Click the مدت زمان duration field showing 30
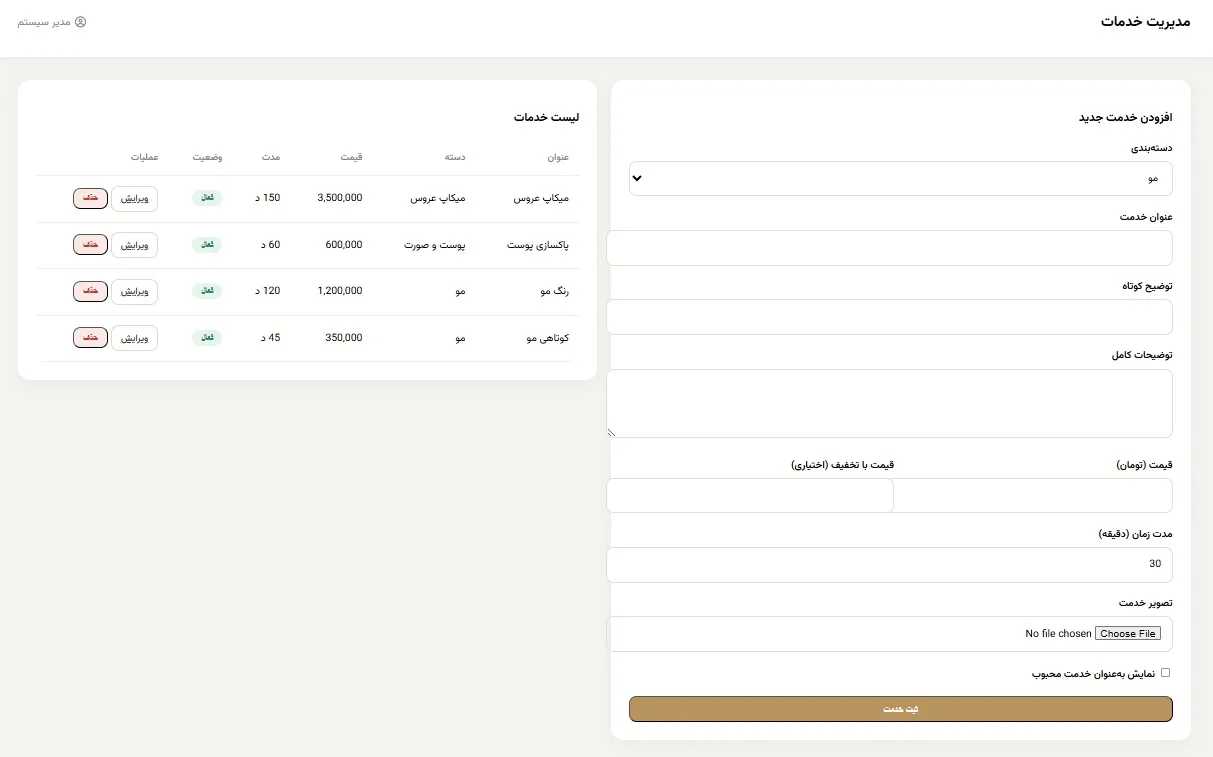 pyautogui.click(x=889, y=564)
